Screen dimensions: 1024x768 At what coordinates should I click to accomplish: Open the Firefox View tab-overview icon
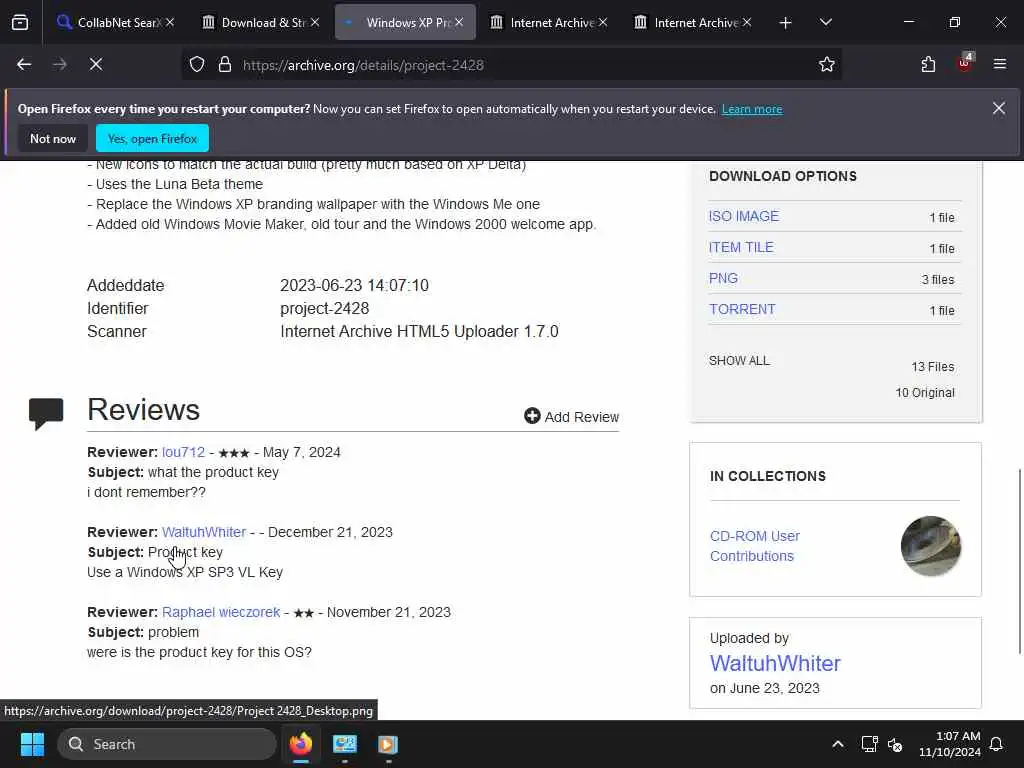[x=20, y=23]
